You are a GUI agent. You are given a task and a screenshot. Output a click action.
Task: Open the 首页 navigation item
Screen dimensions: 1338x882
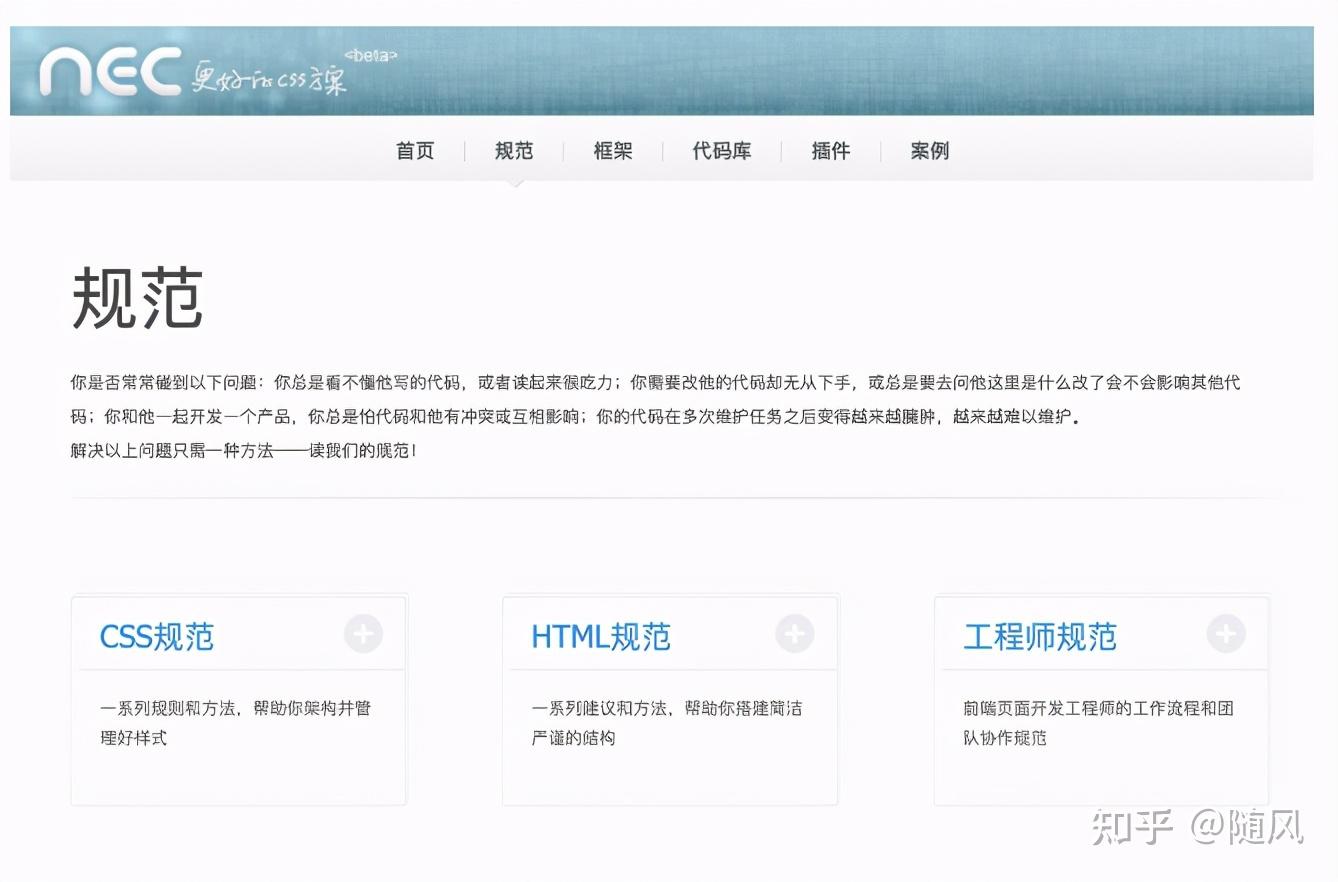pyautogui.click(x=415, y=151)
